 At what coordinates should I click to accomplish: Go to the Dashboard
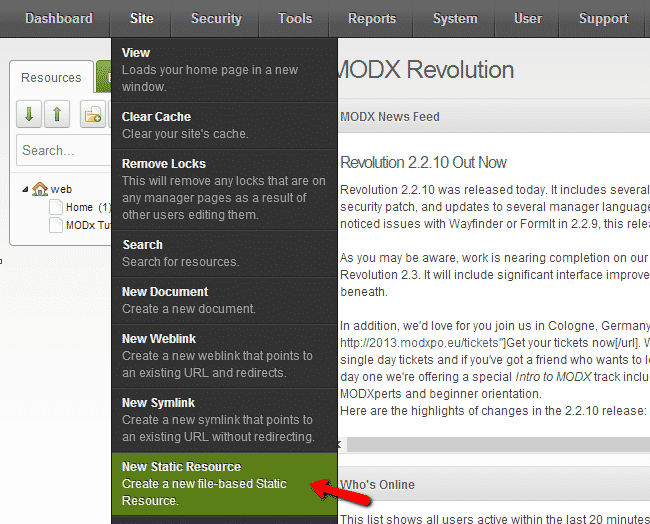pos(58,18)
